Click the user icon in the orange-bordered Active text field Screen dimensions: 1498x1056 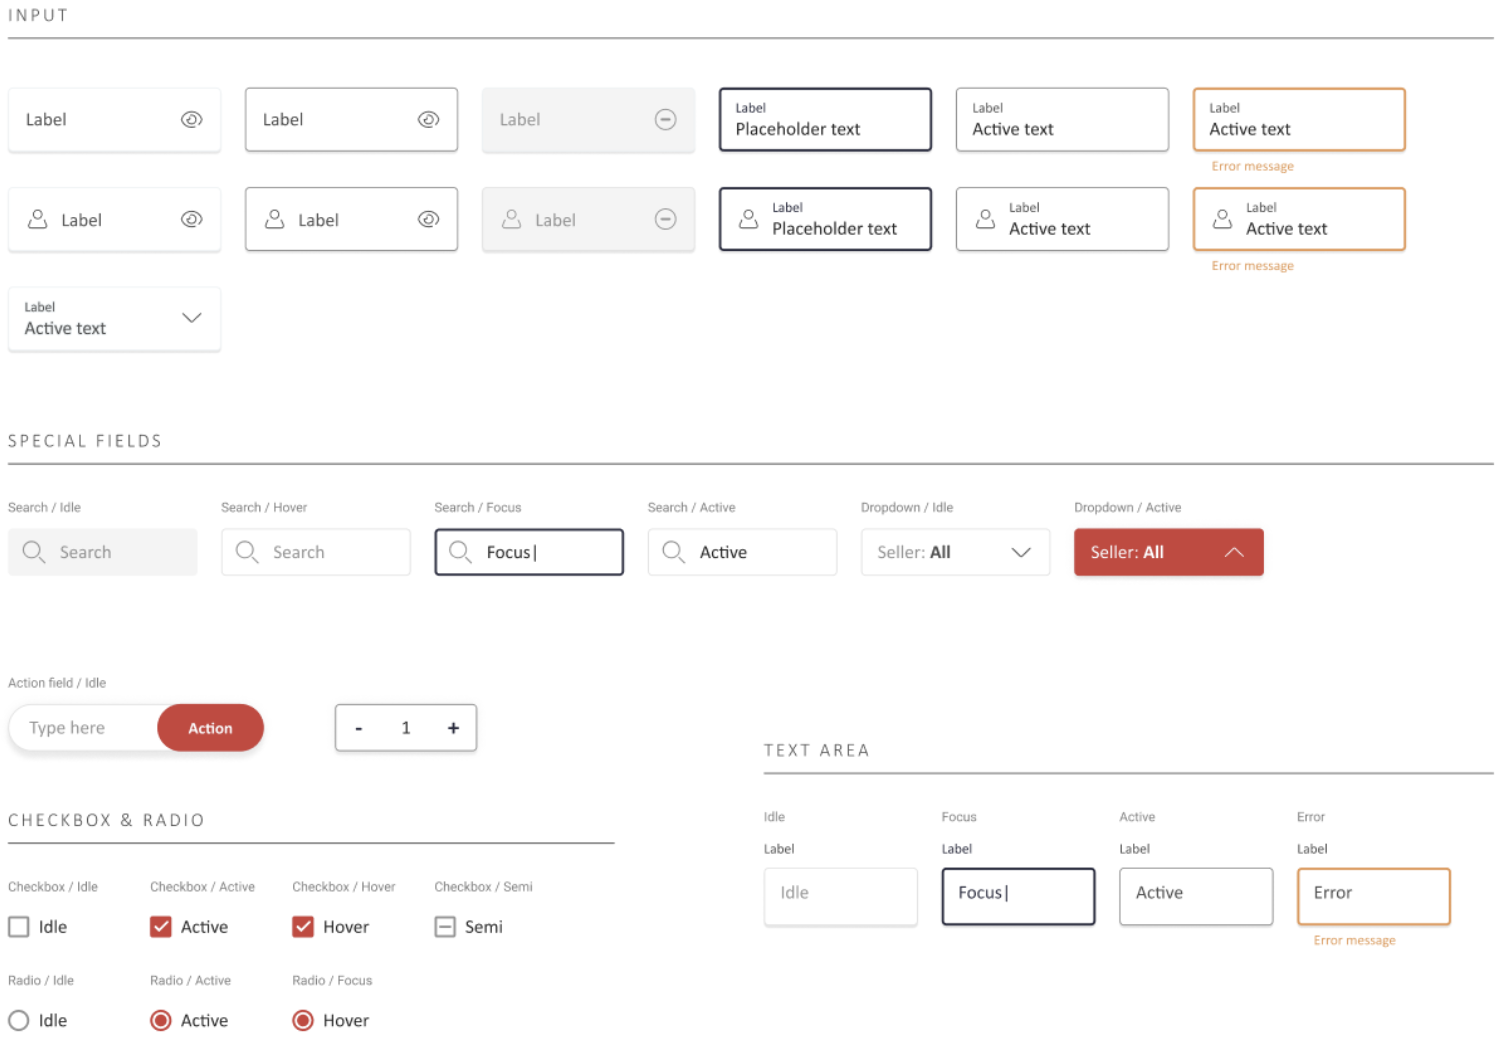click(x=1222, y=219)
